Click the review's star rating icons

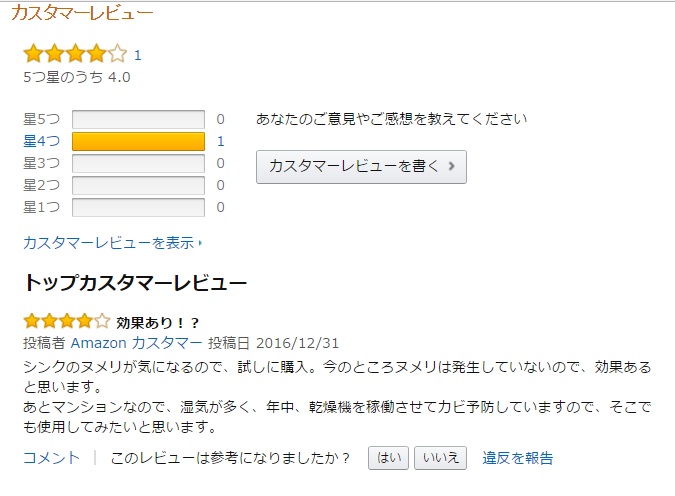pyautogui.click(x=66, y=322)
